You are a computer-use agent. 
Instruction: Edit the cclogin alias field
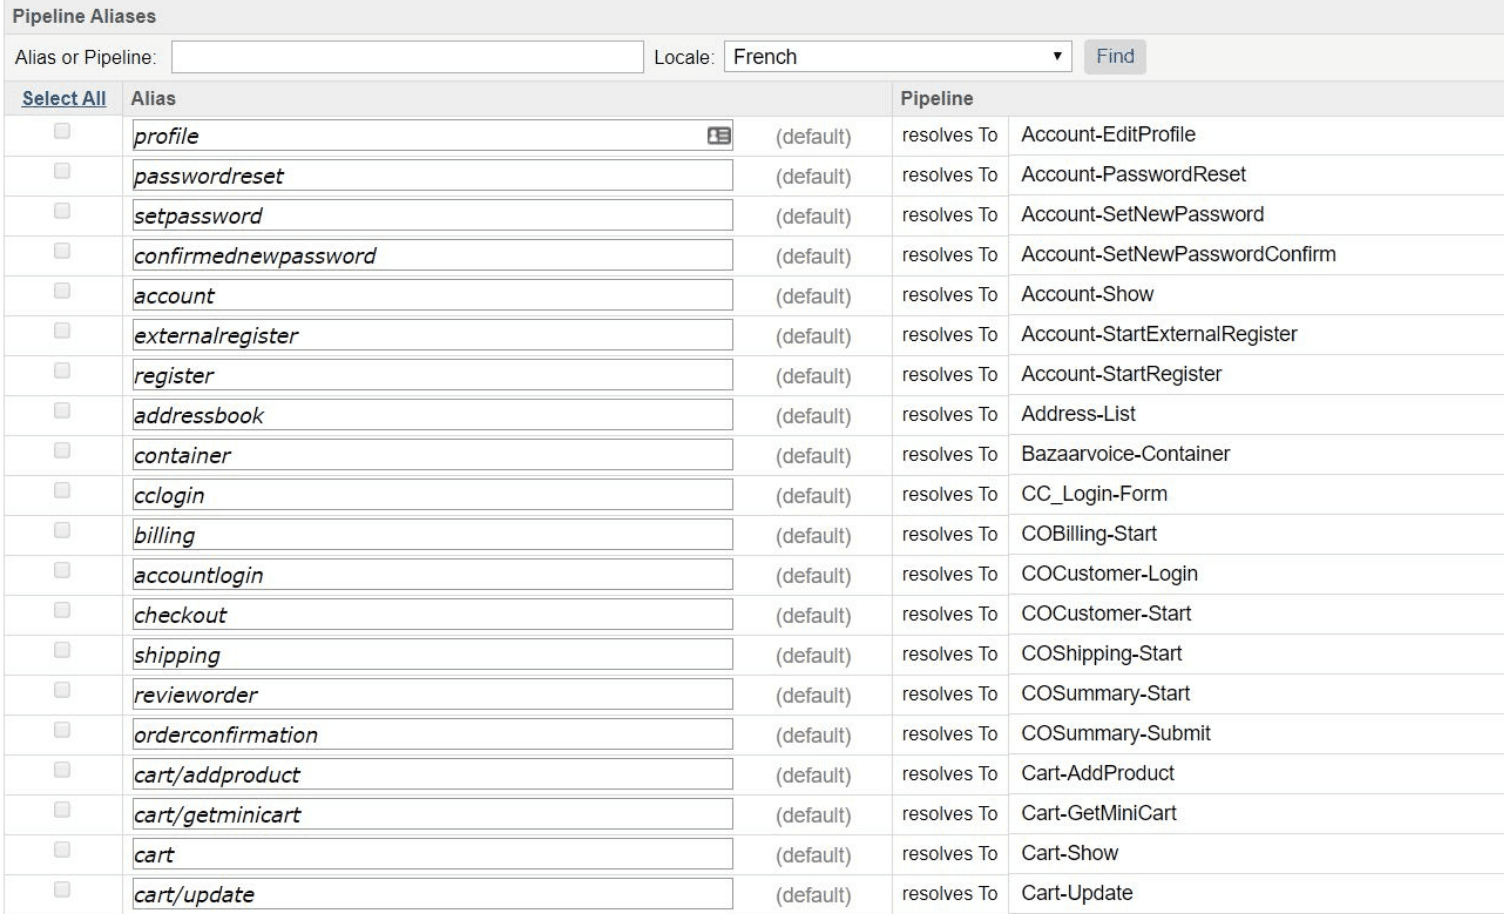[x=432, y=496]
